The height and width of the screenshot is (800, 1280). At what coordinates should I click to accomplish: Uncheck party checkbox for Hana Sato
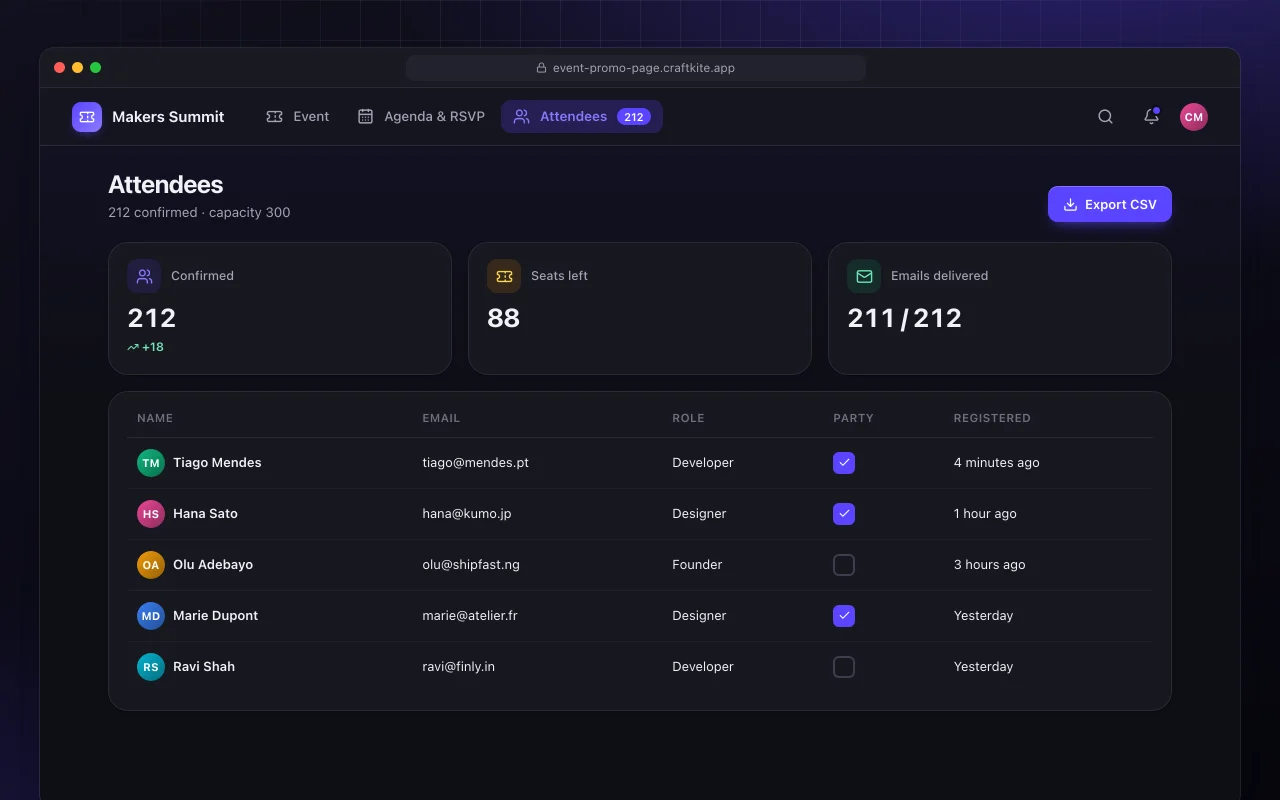tap(844, 514)
